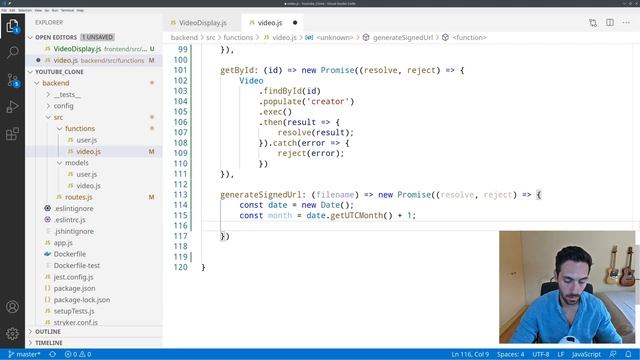Open errors and warnings count in status bar
Screen dimensions: 640x360
coord(78,354)
